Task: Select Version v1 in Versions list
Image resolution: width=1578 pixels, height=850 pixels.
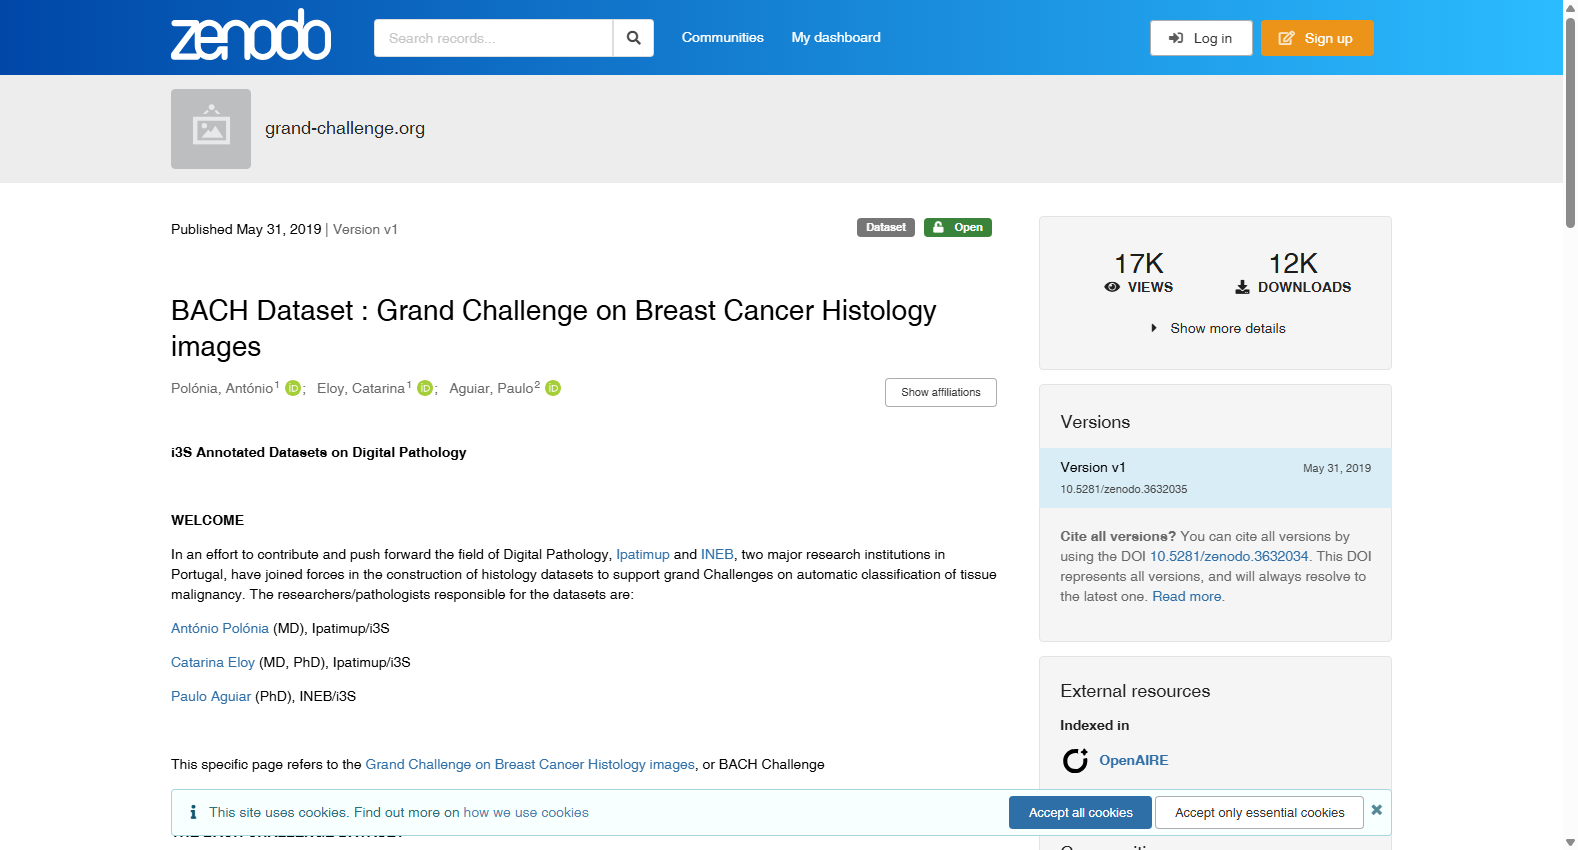Action: click(1215, 478)
